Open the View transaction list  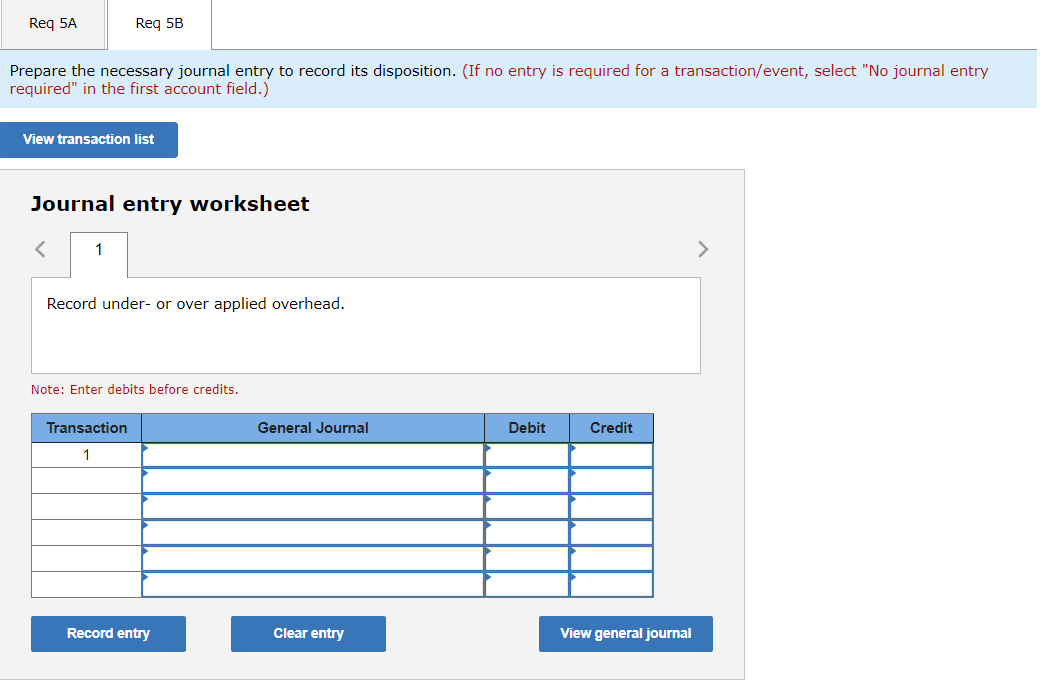(x=89, y=139)
